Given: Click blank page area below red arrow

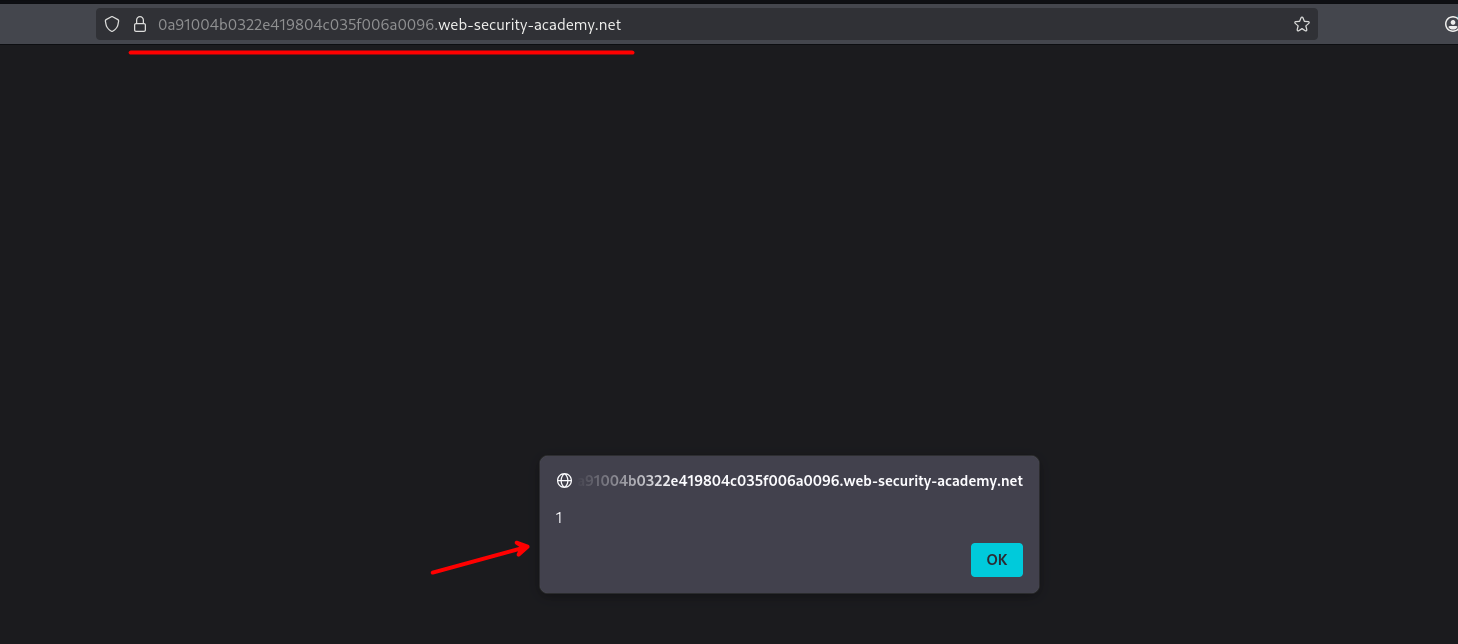Looking at the screenshot, I should tap(470, 615).
